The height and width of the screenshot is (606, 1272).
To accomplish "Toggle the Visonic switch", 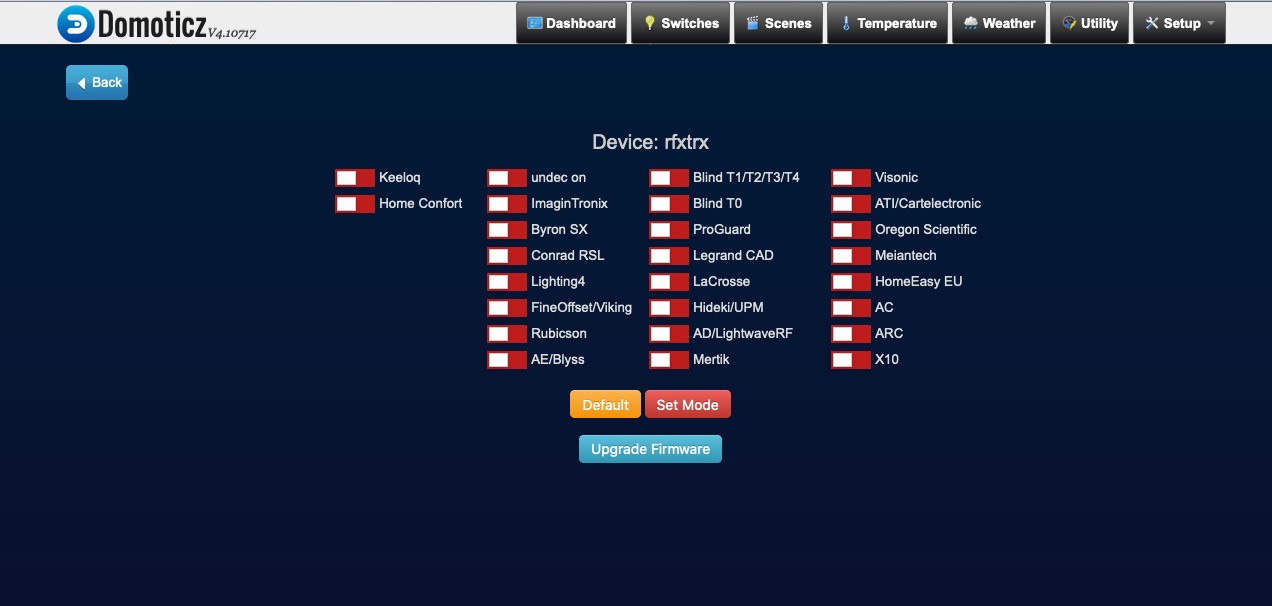I will point(851,178).
